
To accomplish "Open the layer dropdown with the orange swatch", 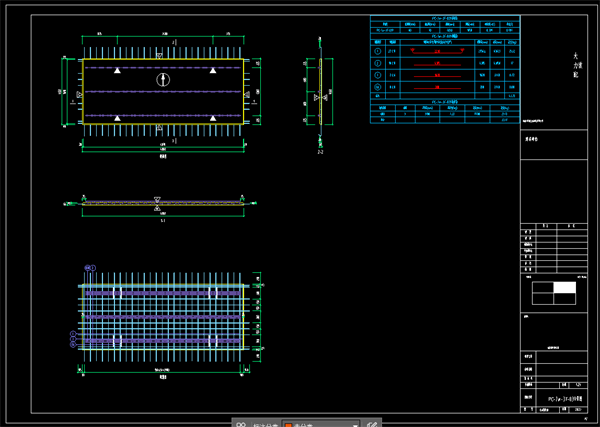I will tap(321, 424).
